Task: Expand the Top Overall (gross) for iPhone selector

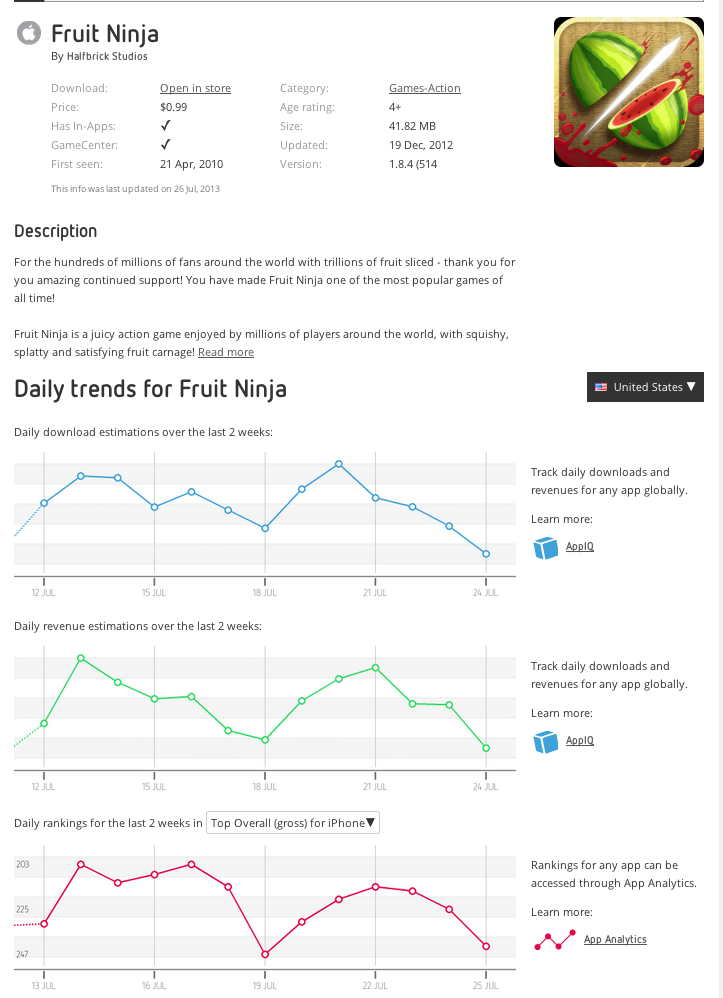Action: (292, 823)
